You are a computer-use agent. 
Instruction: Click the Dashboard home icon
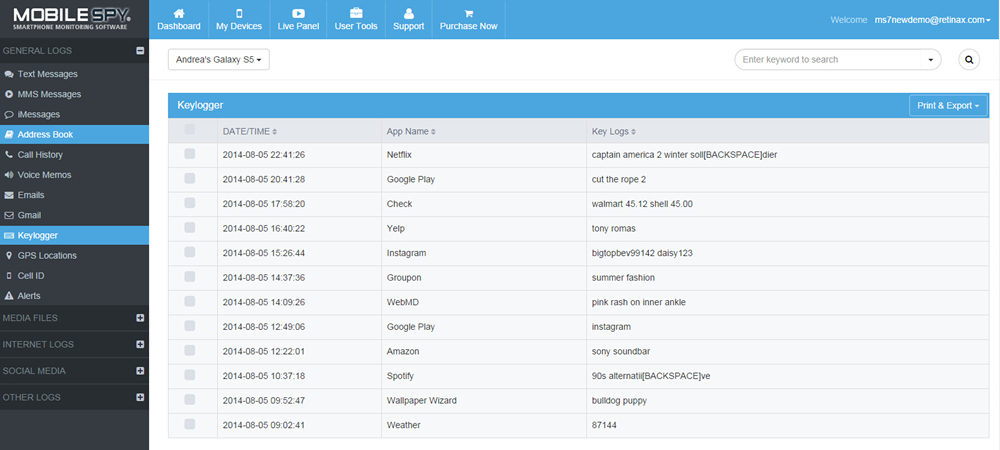coord(179,13)
